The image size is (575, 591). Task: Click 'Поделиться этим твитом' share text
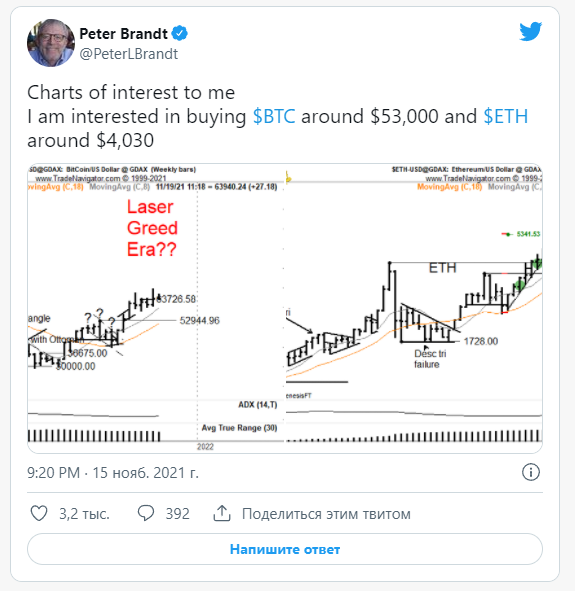(326, 514)
